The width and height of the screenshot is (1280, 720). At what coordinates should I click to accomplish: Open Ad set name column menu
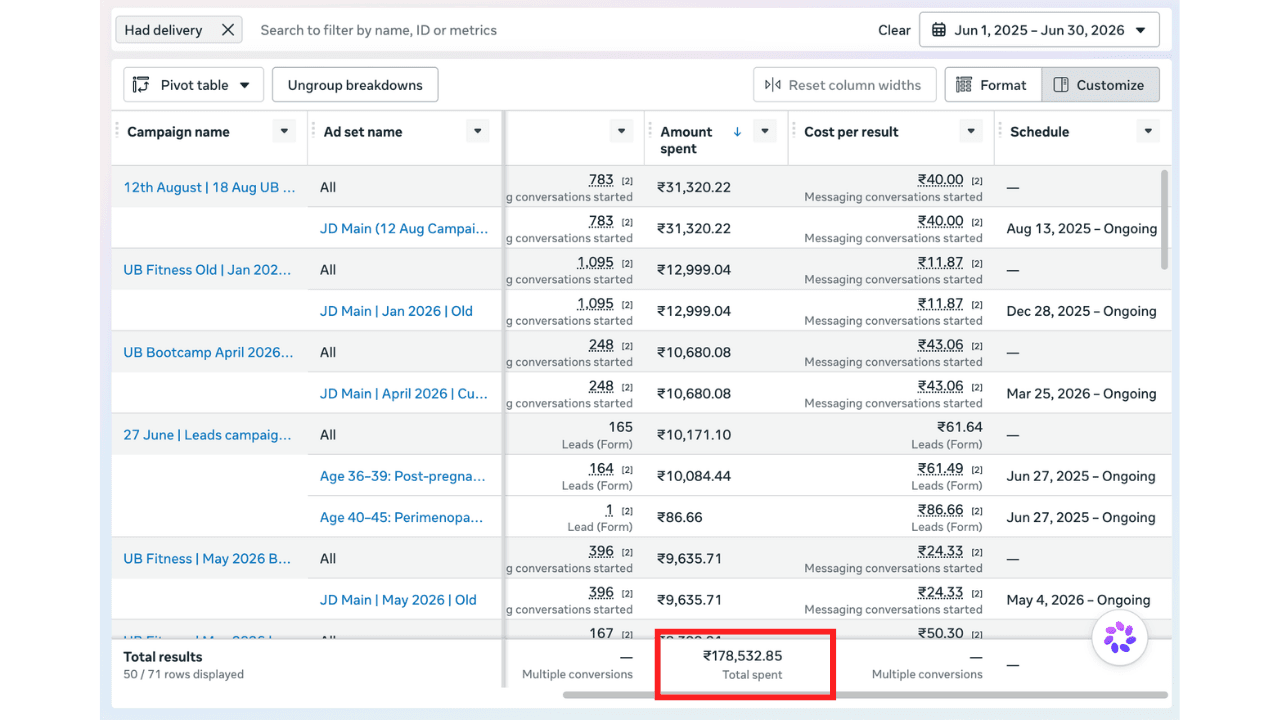[478, 131]
